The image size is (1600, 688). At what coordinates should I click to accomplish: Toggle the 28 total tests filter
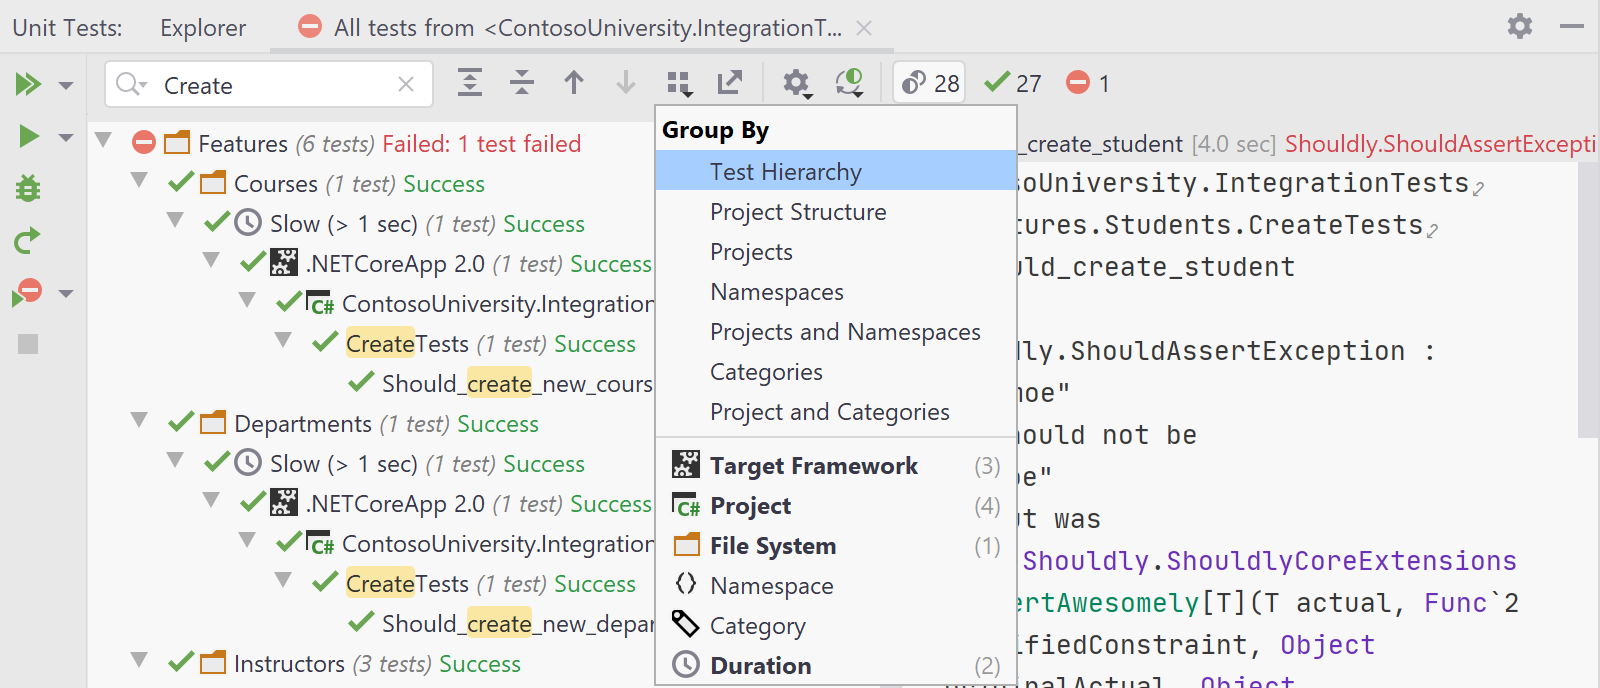(929, 83)
